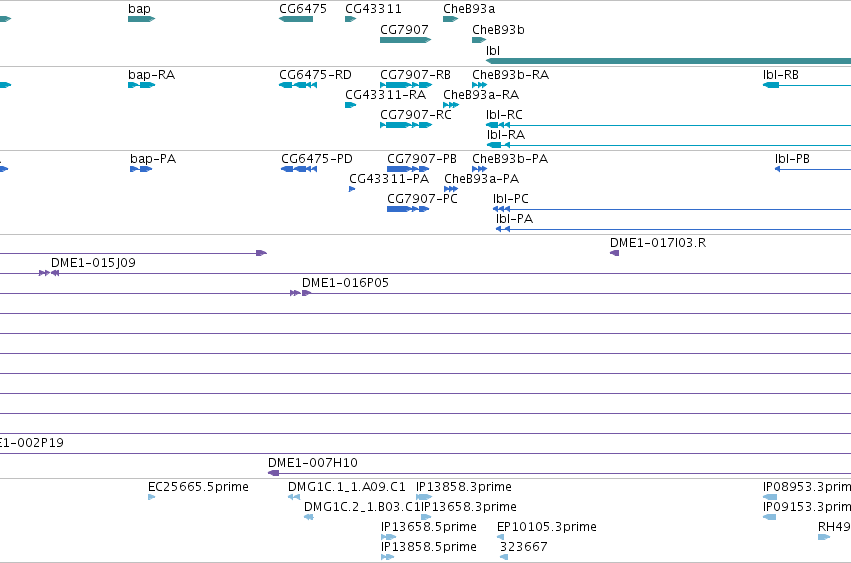
Task: Select the bap gene arrow glyph
Action: (x=142, y=19)
